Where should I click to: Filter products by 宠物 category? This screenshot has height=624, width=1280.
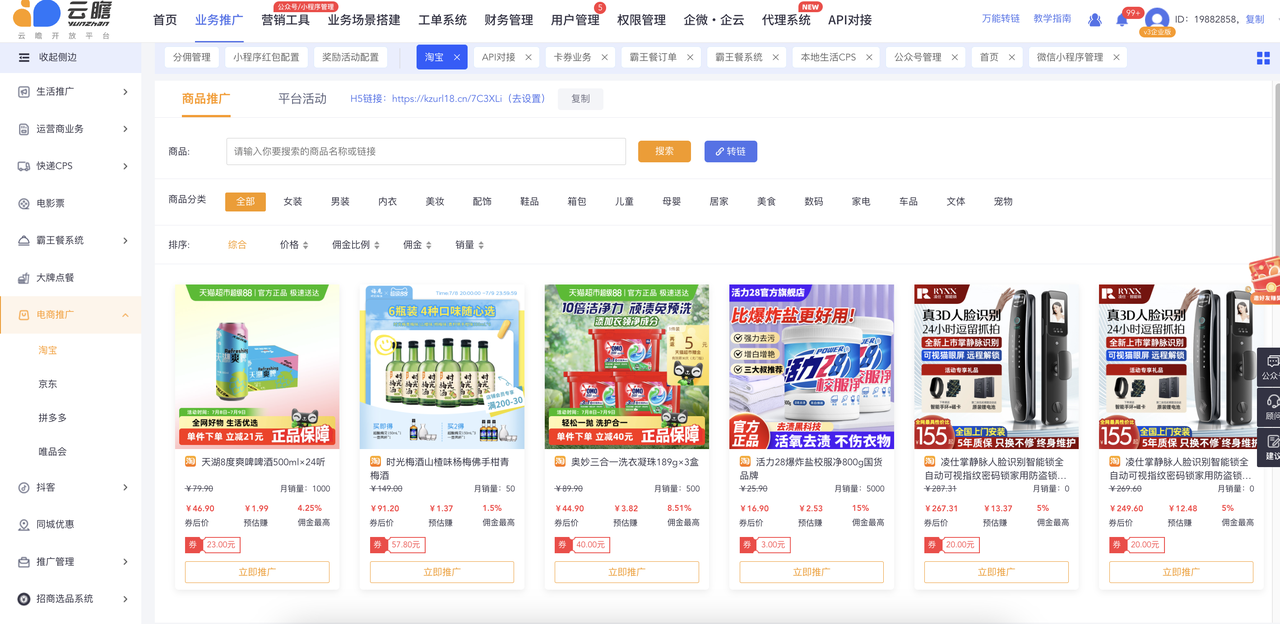click(x=1003, y=201)
